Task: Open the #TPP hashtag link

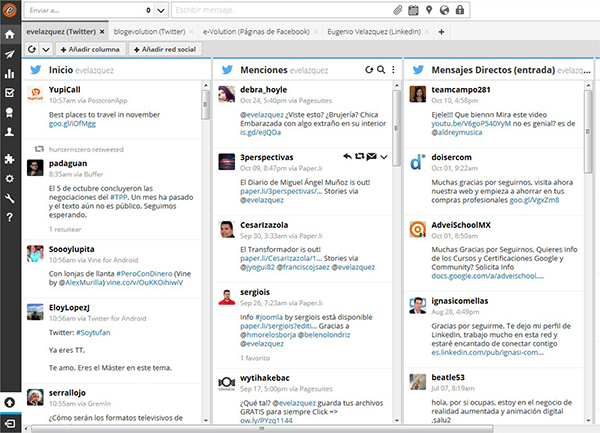Action: point(119,197)
